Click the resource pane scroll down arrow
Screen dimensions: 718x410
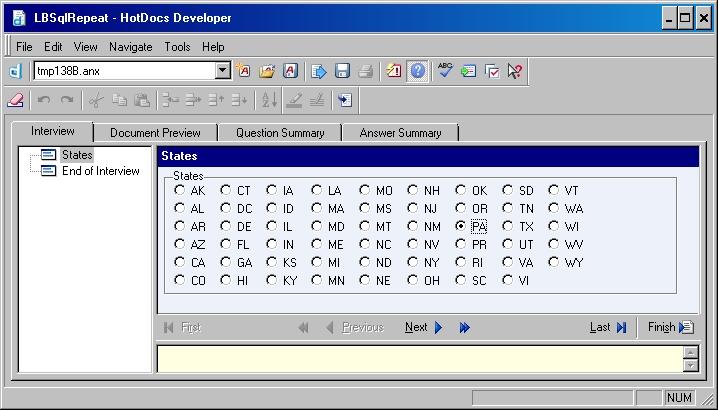pos(690,365)
